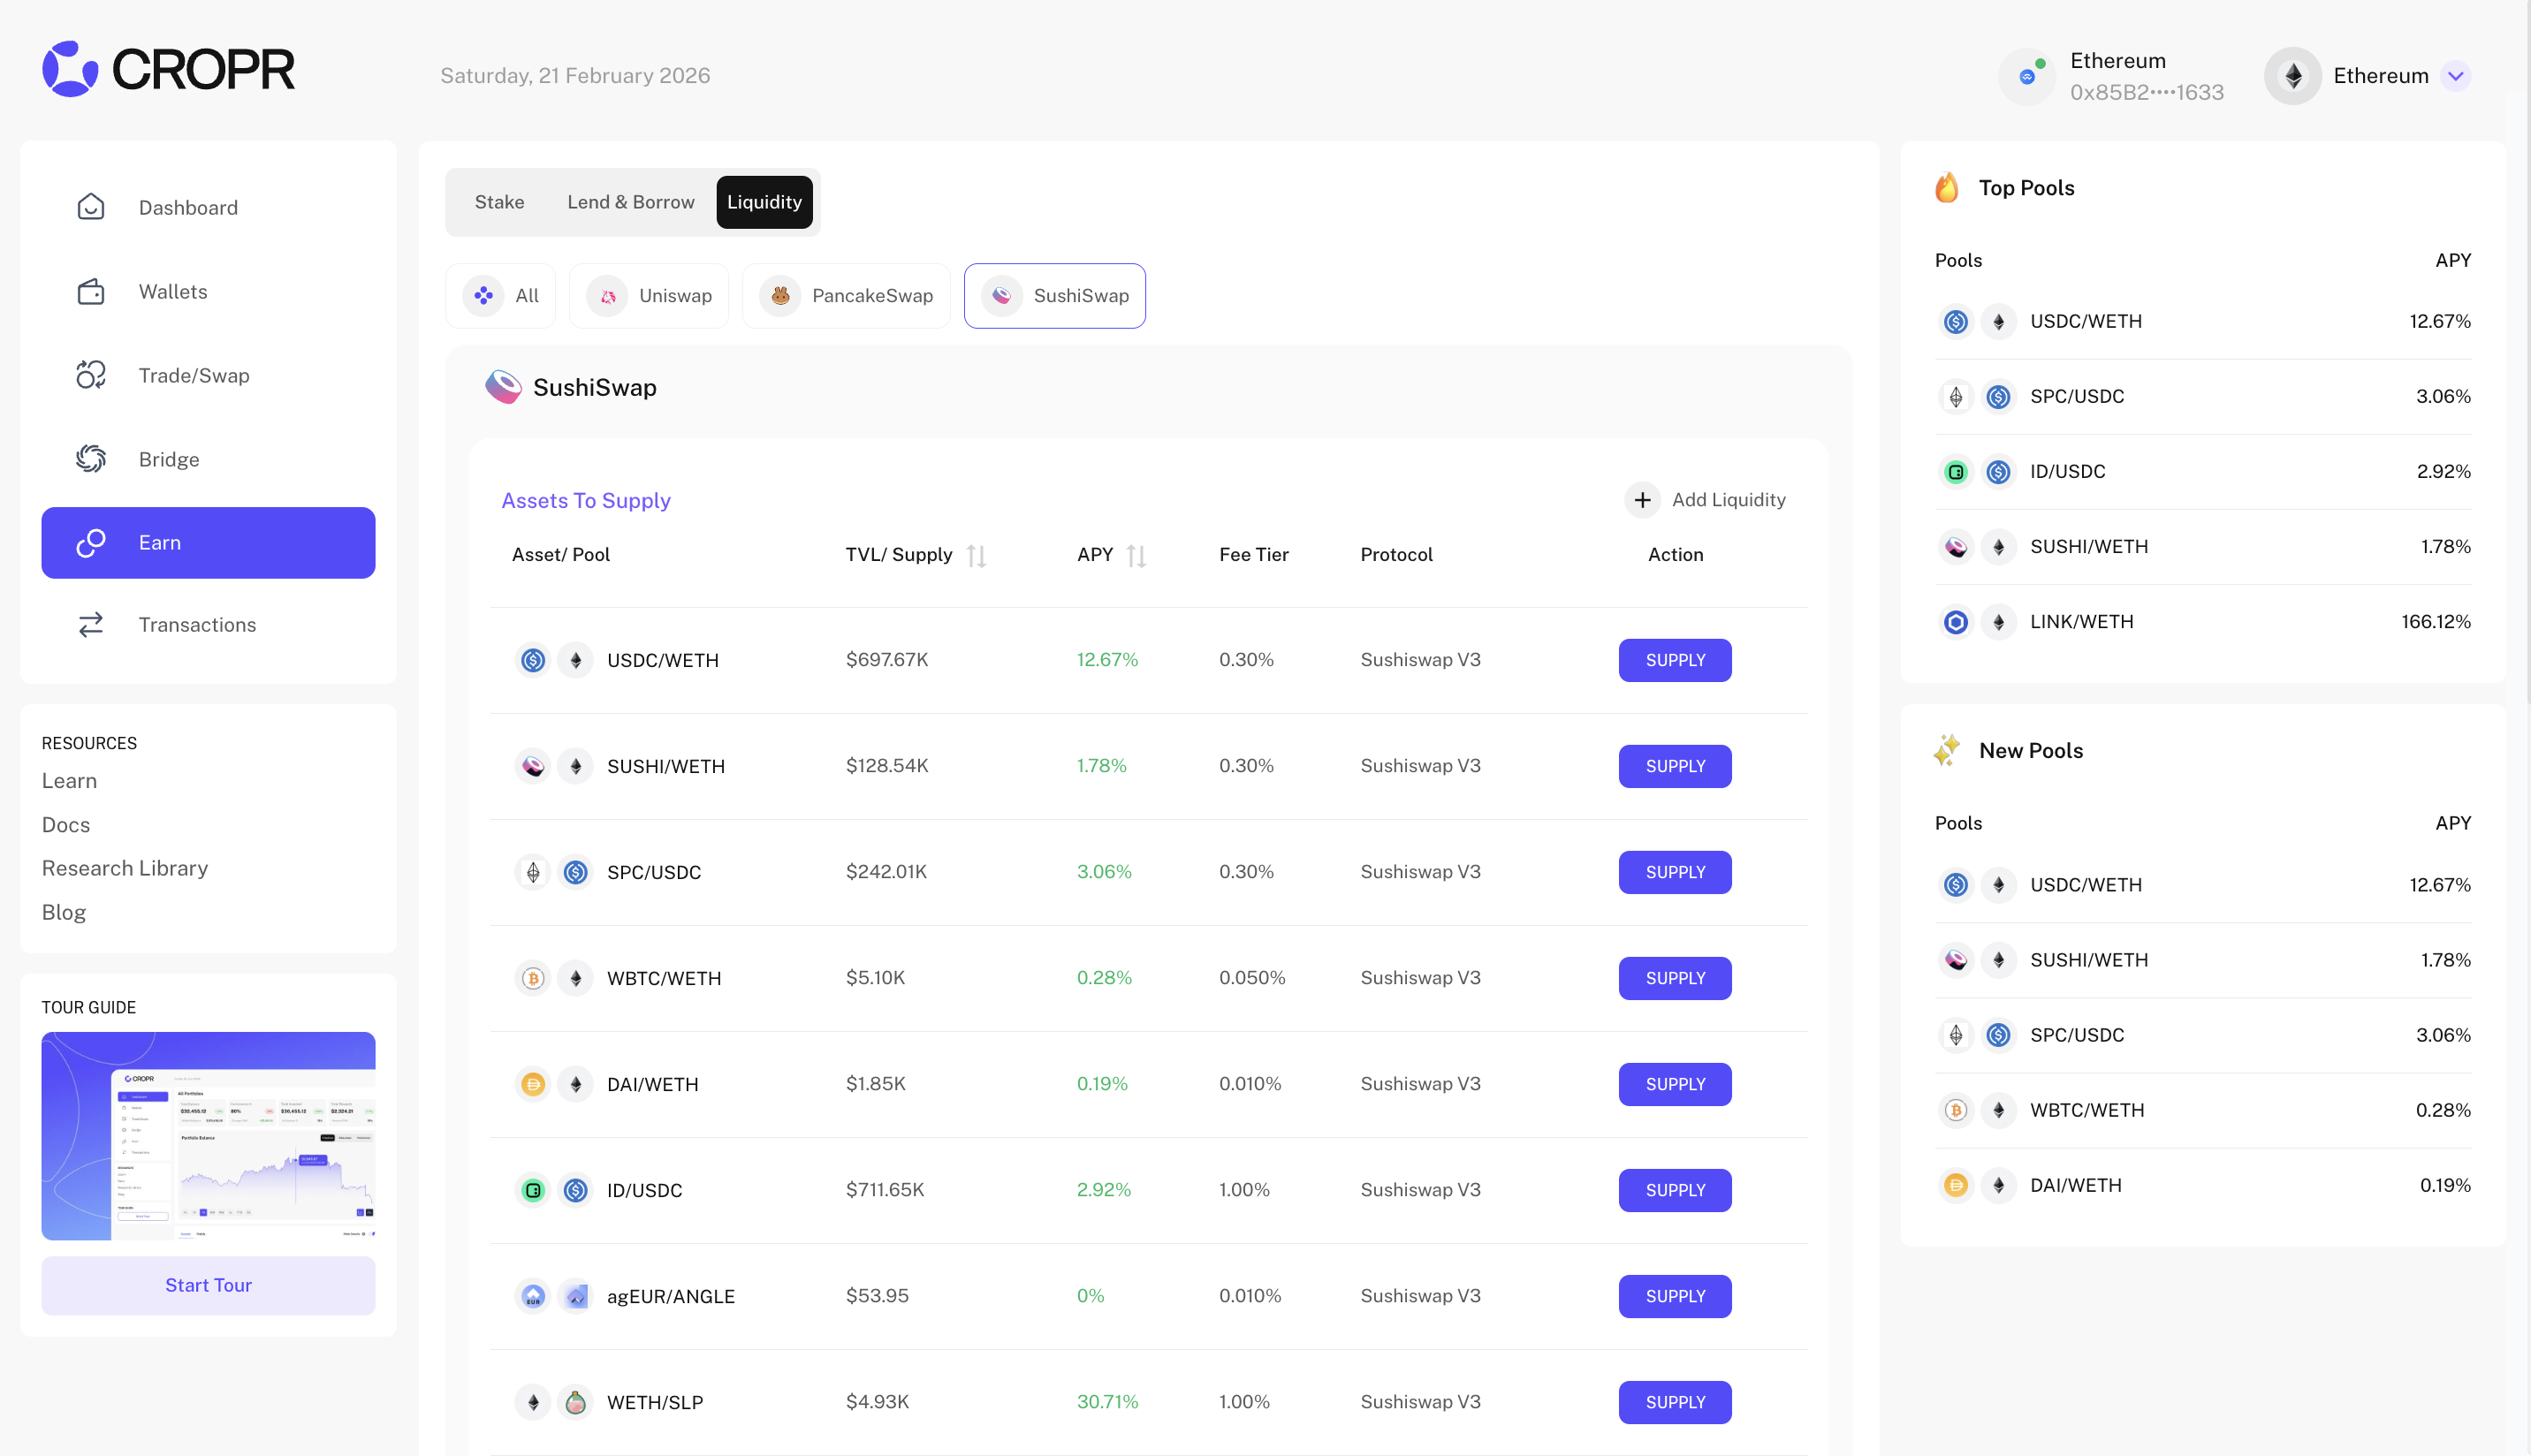Image resolution: width=2531 pixels, height=1456 pixels.
Task: Open Transactions from the sidebar
Action: pos(208,625)
